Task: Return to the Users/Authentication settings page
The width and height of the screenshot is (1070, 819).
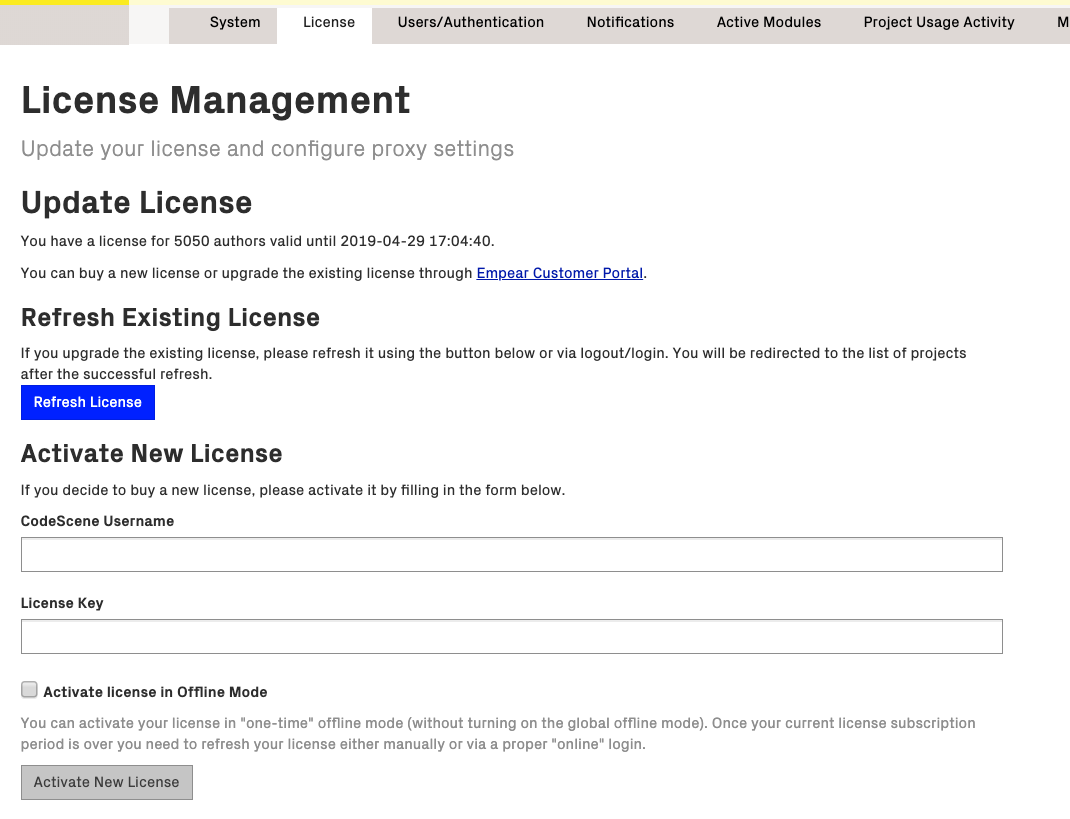Action: pyautogui.click(x=470, y=22)
